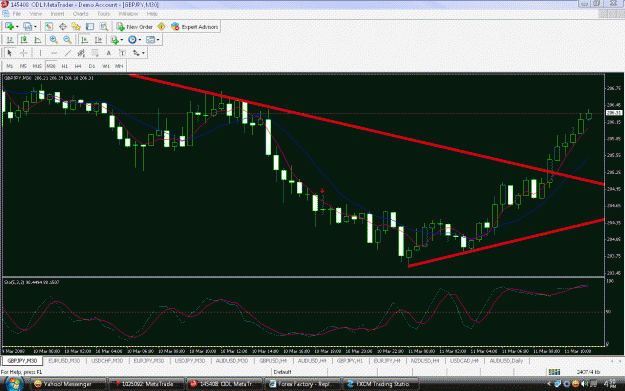Viewport: 625px width, 391px height.
Task: Open Forex Factory window from taskbar
Action: [303, 384]
